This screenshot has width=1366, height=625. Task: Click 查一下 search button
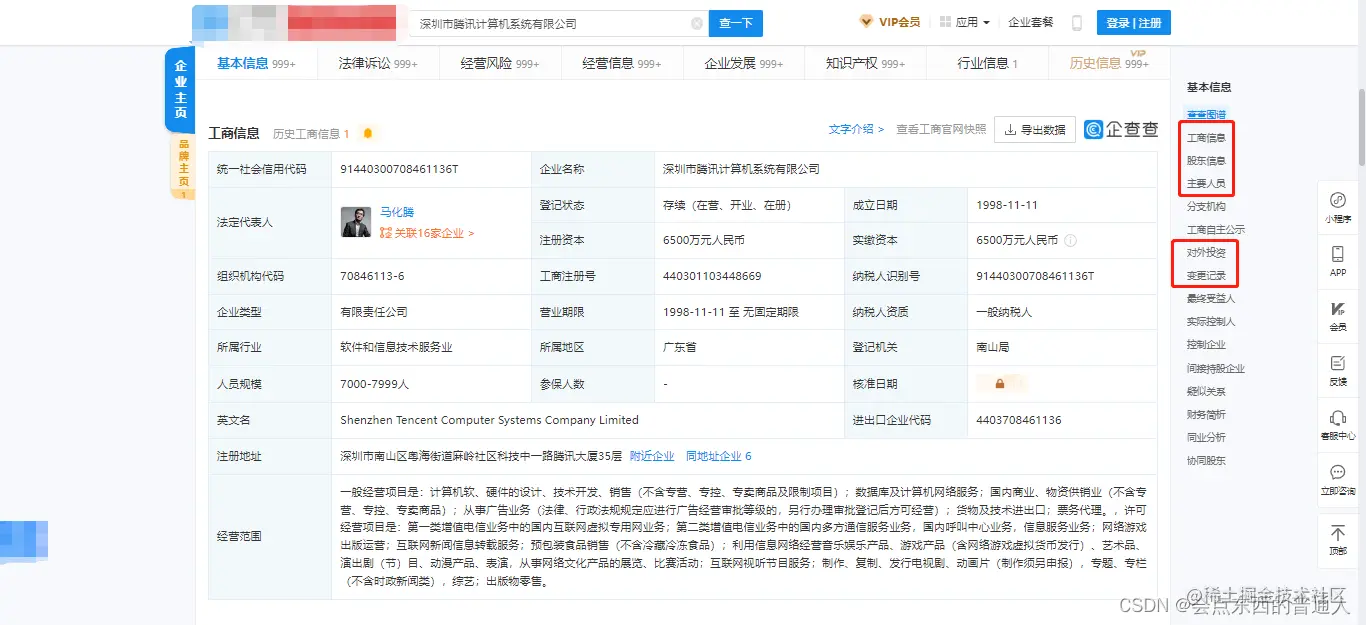tap(736, 23)
